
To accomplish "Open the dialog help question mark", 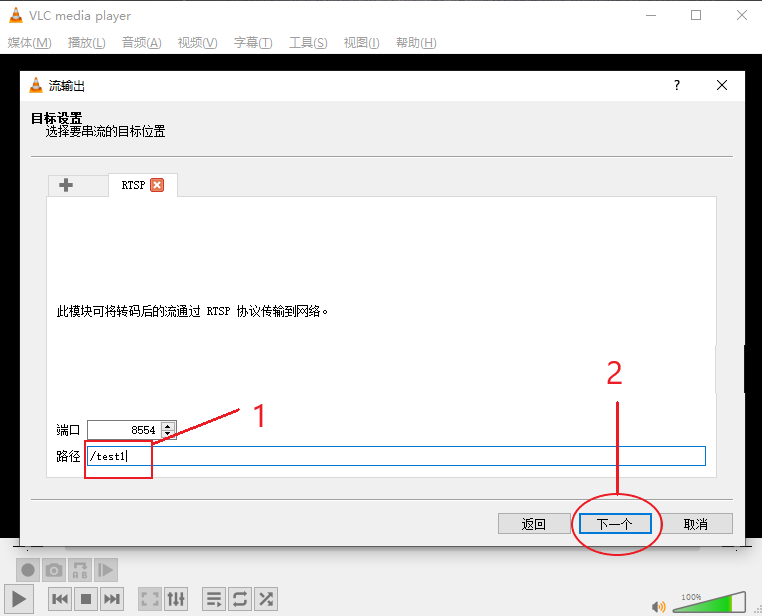I will pyautogui.click(x=677, y=86).
